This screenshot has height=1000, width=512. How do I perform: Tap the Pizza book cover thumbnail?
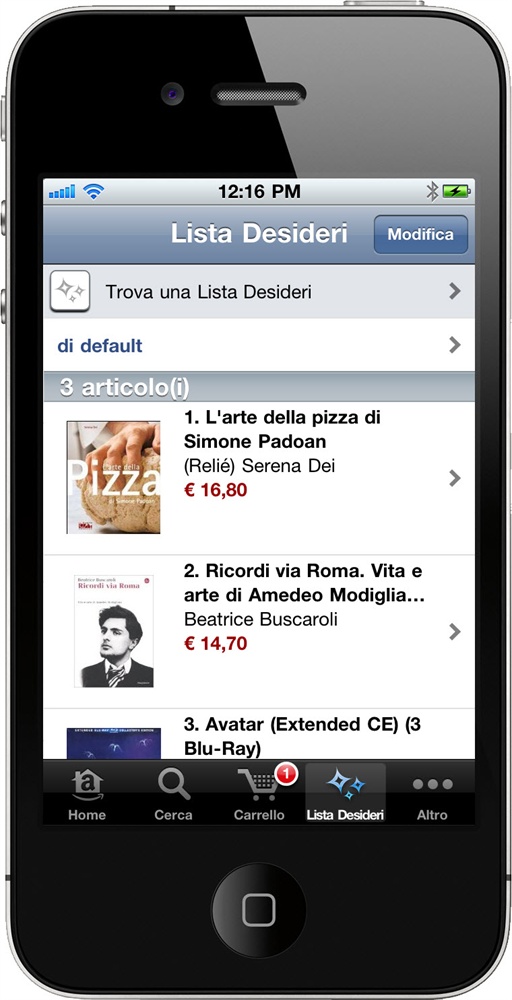[x=113, y=477]
